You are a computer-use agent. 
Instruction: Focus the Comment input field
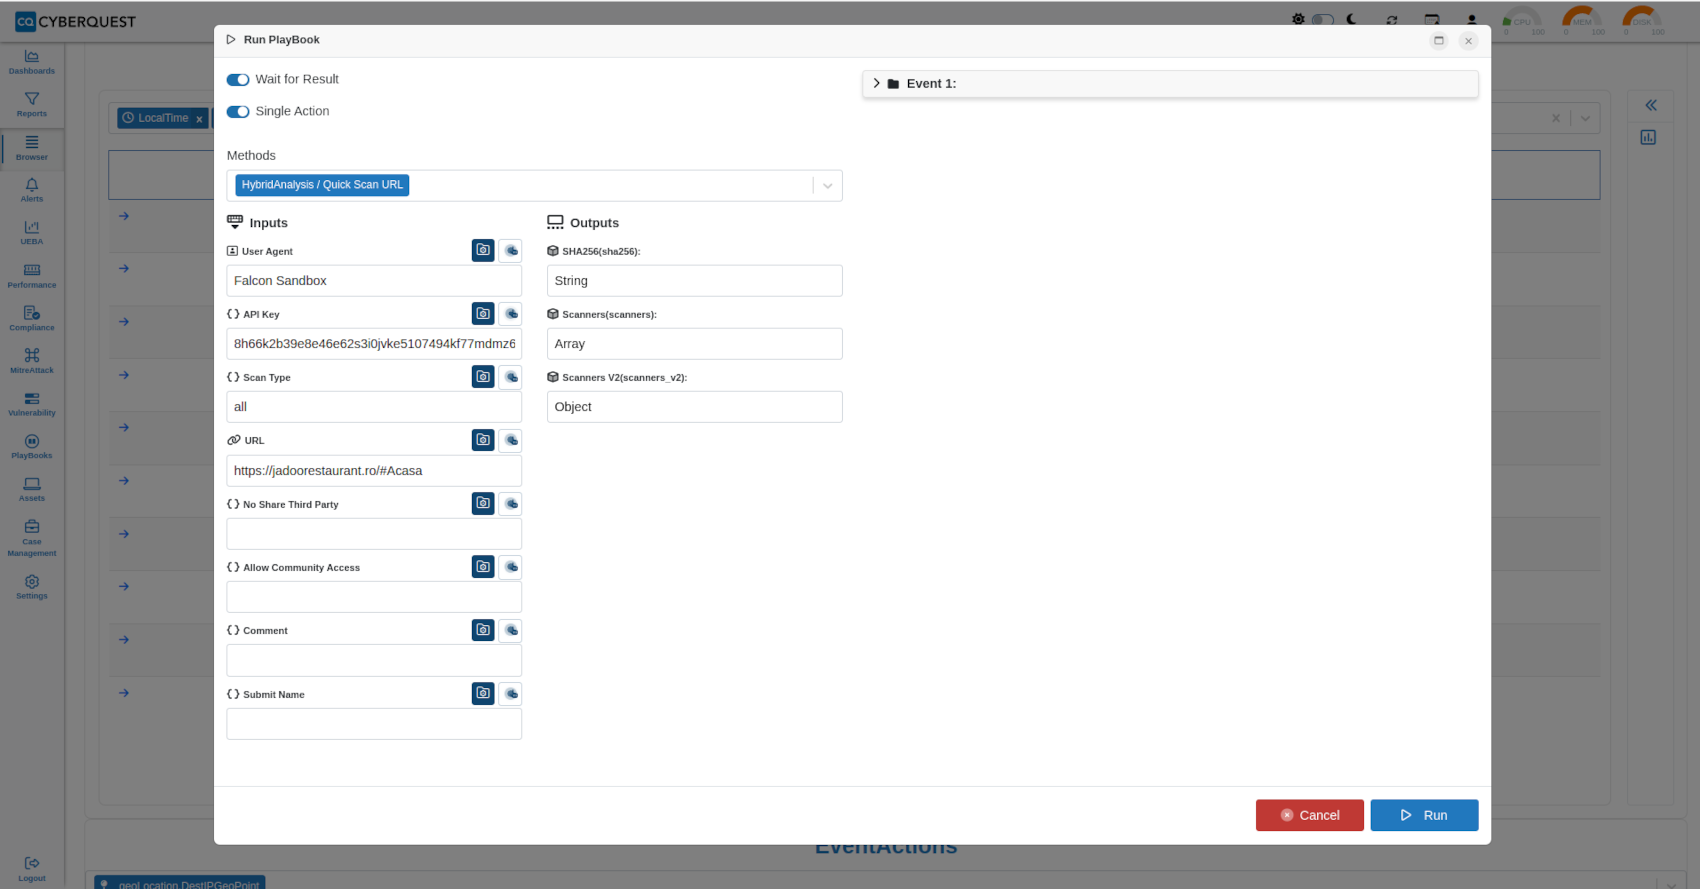pos(374,660)
